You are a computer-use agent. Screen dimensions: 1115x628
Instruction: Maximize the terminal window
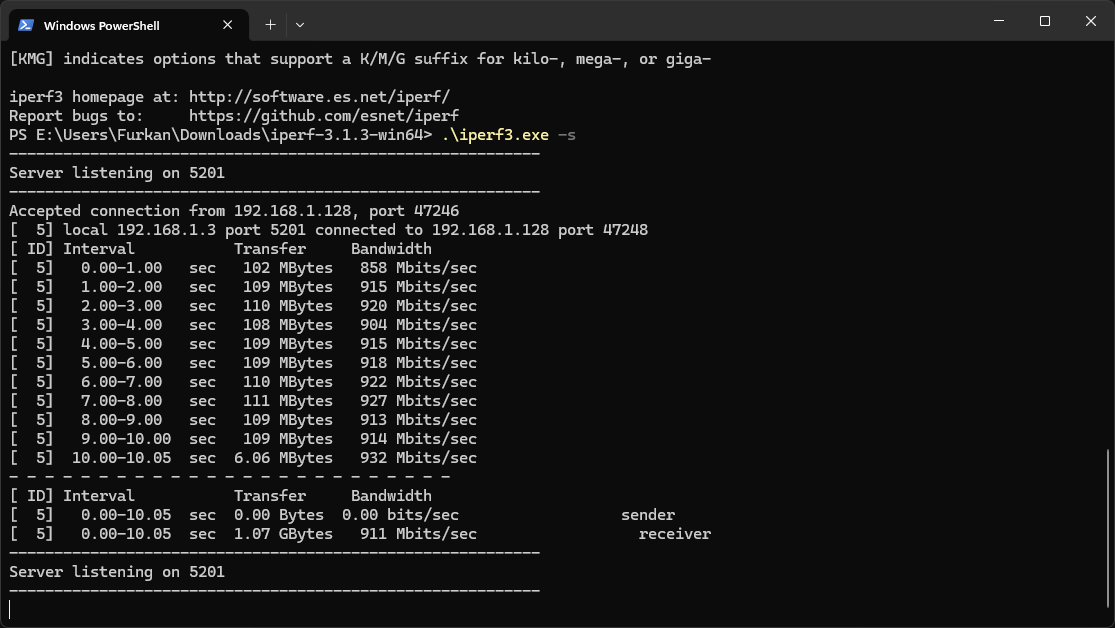[x=1045, y=21]
